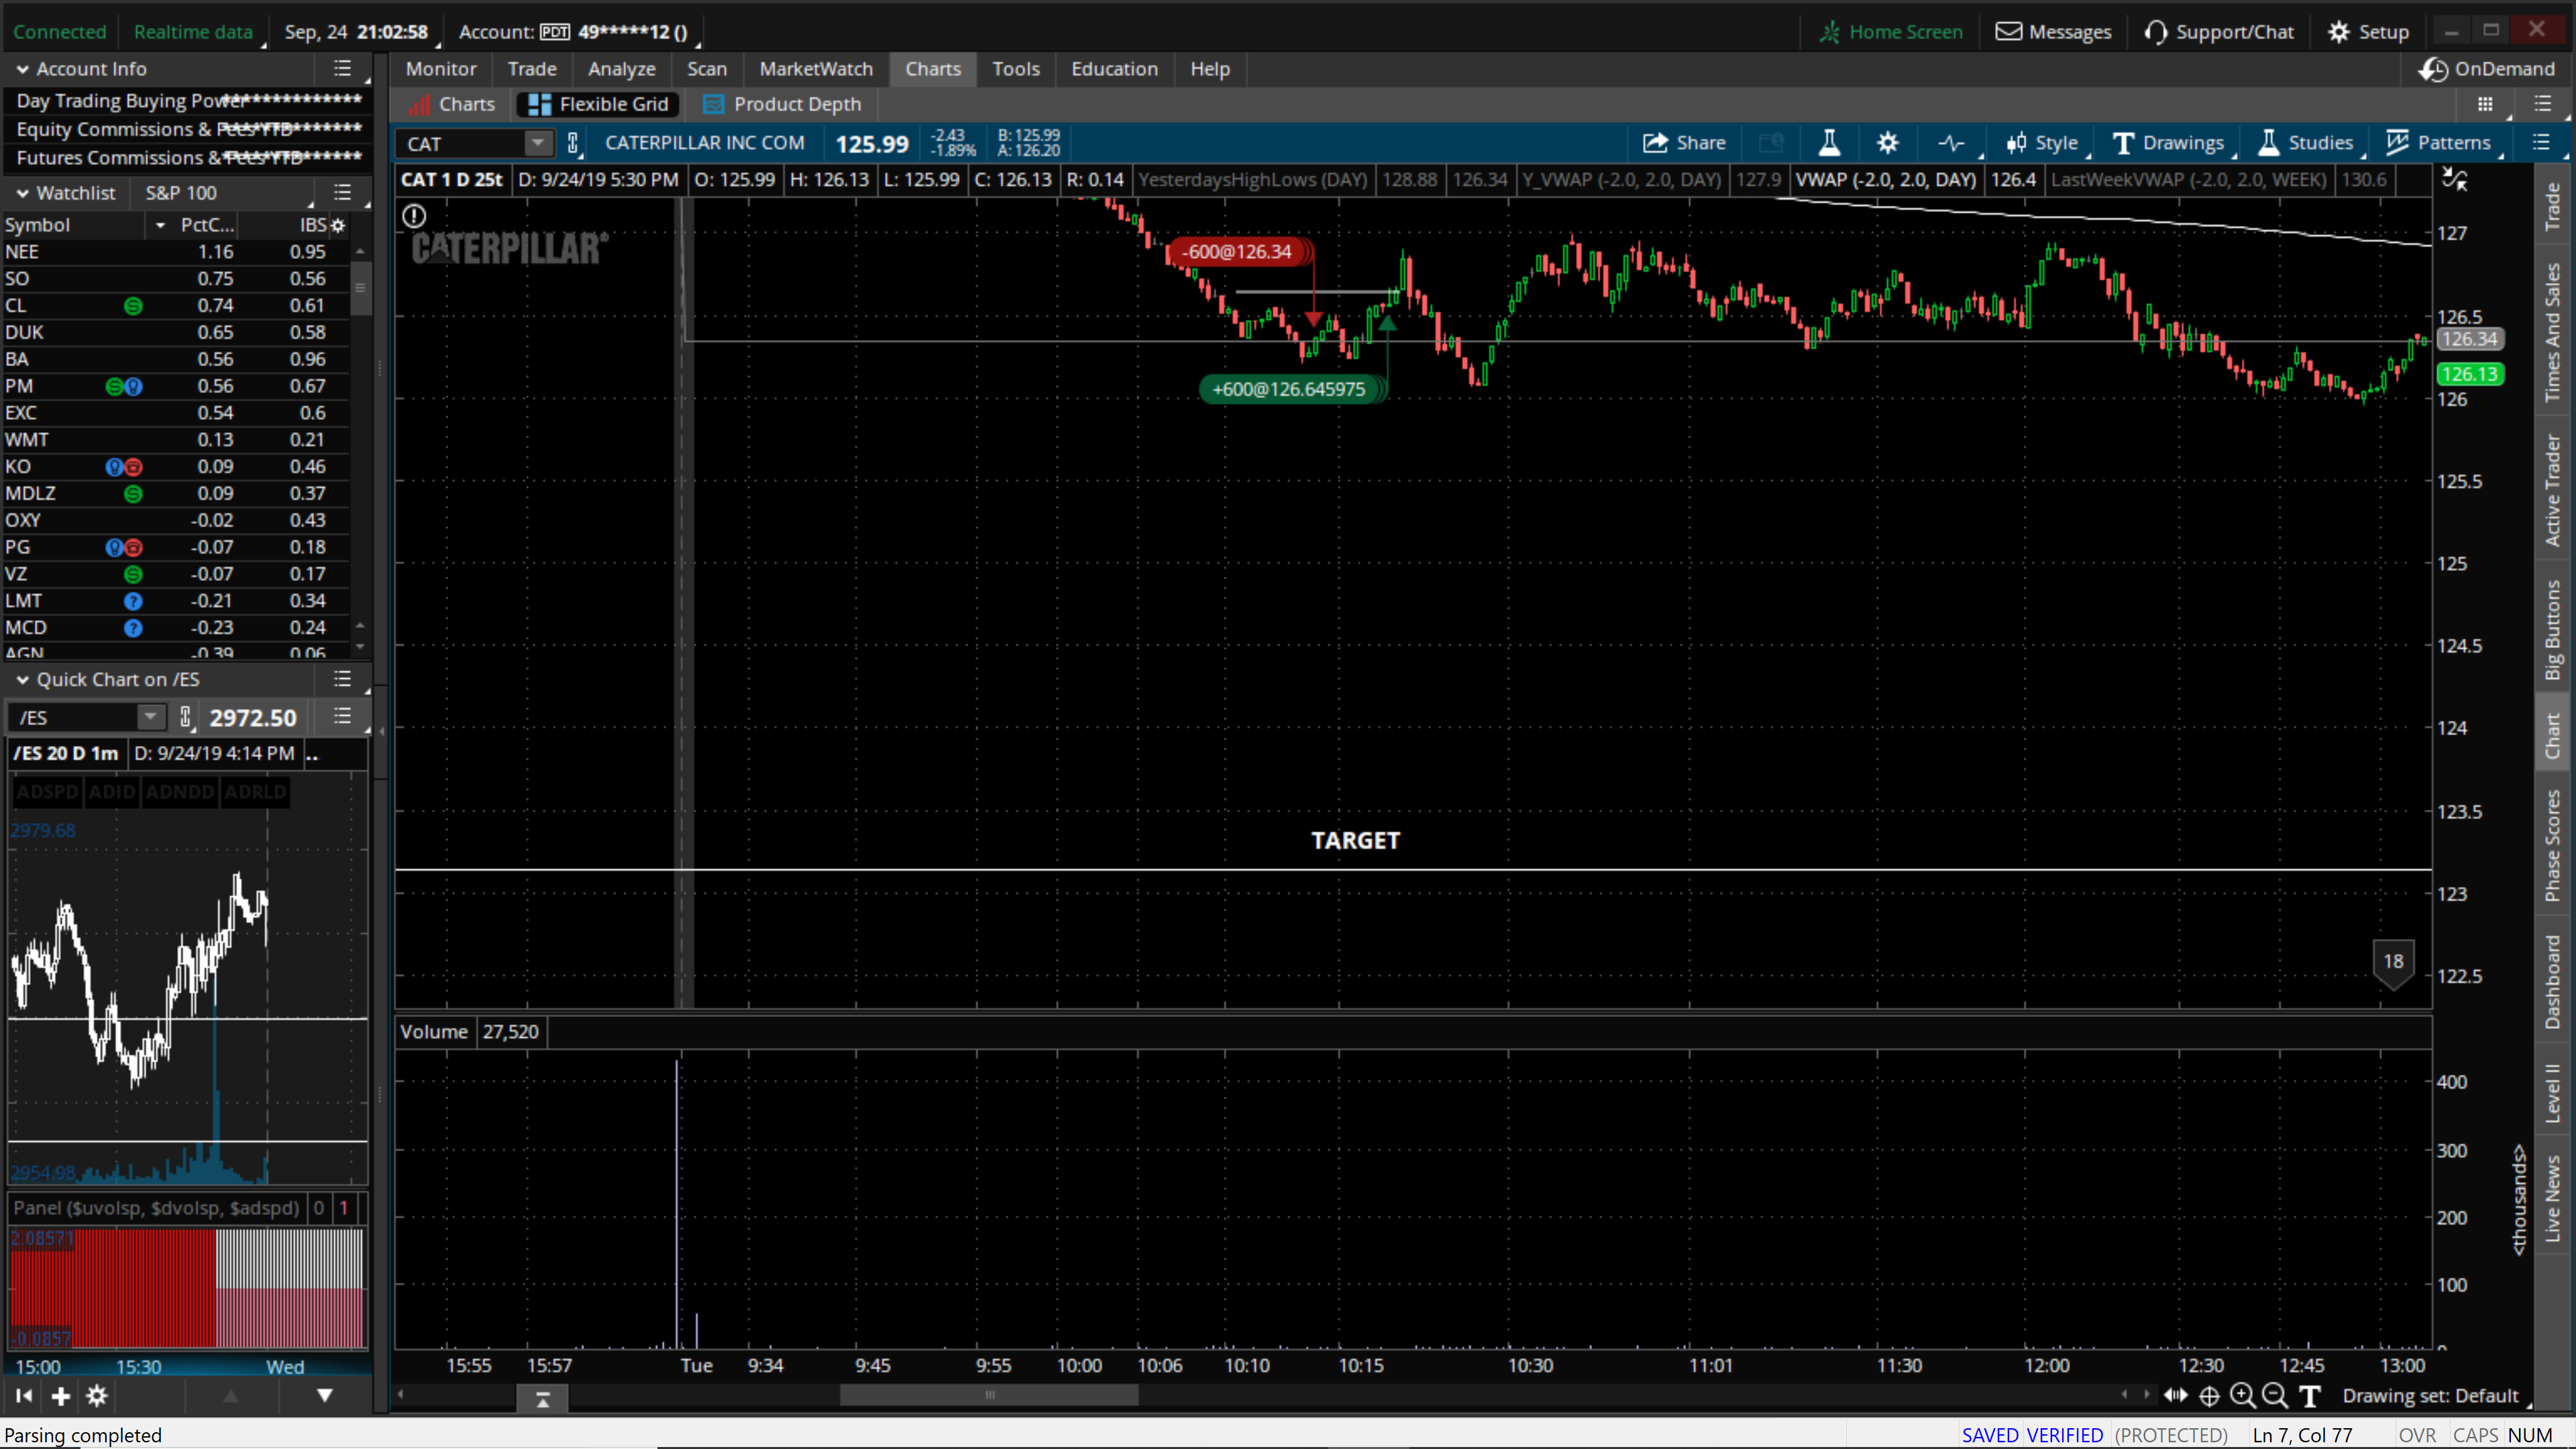Switch to the Trade tab

click(532, 69)
